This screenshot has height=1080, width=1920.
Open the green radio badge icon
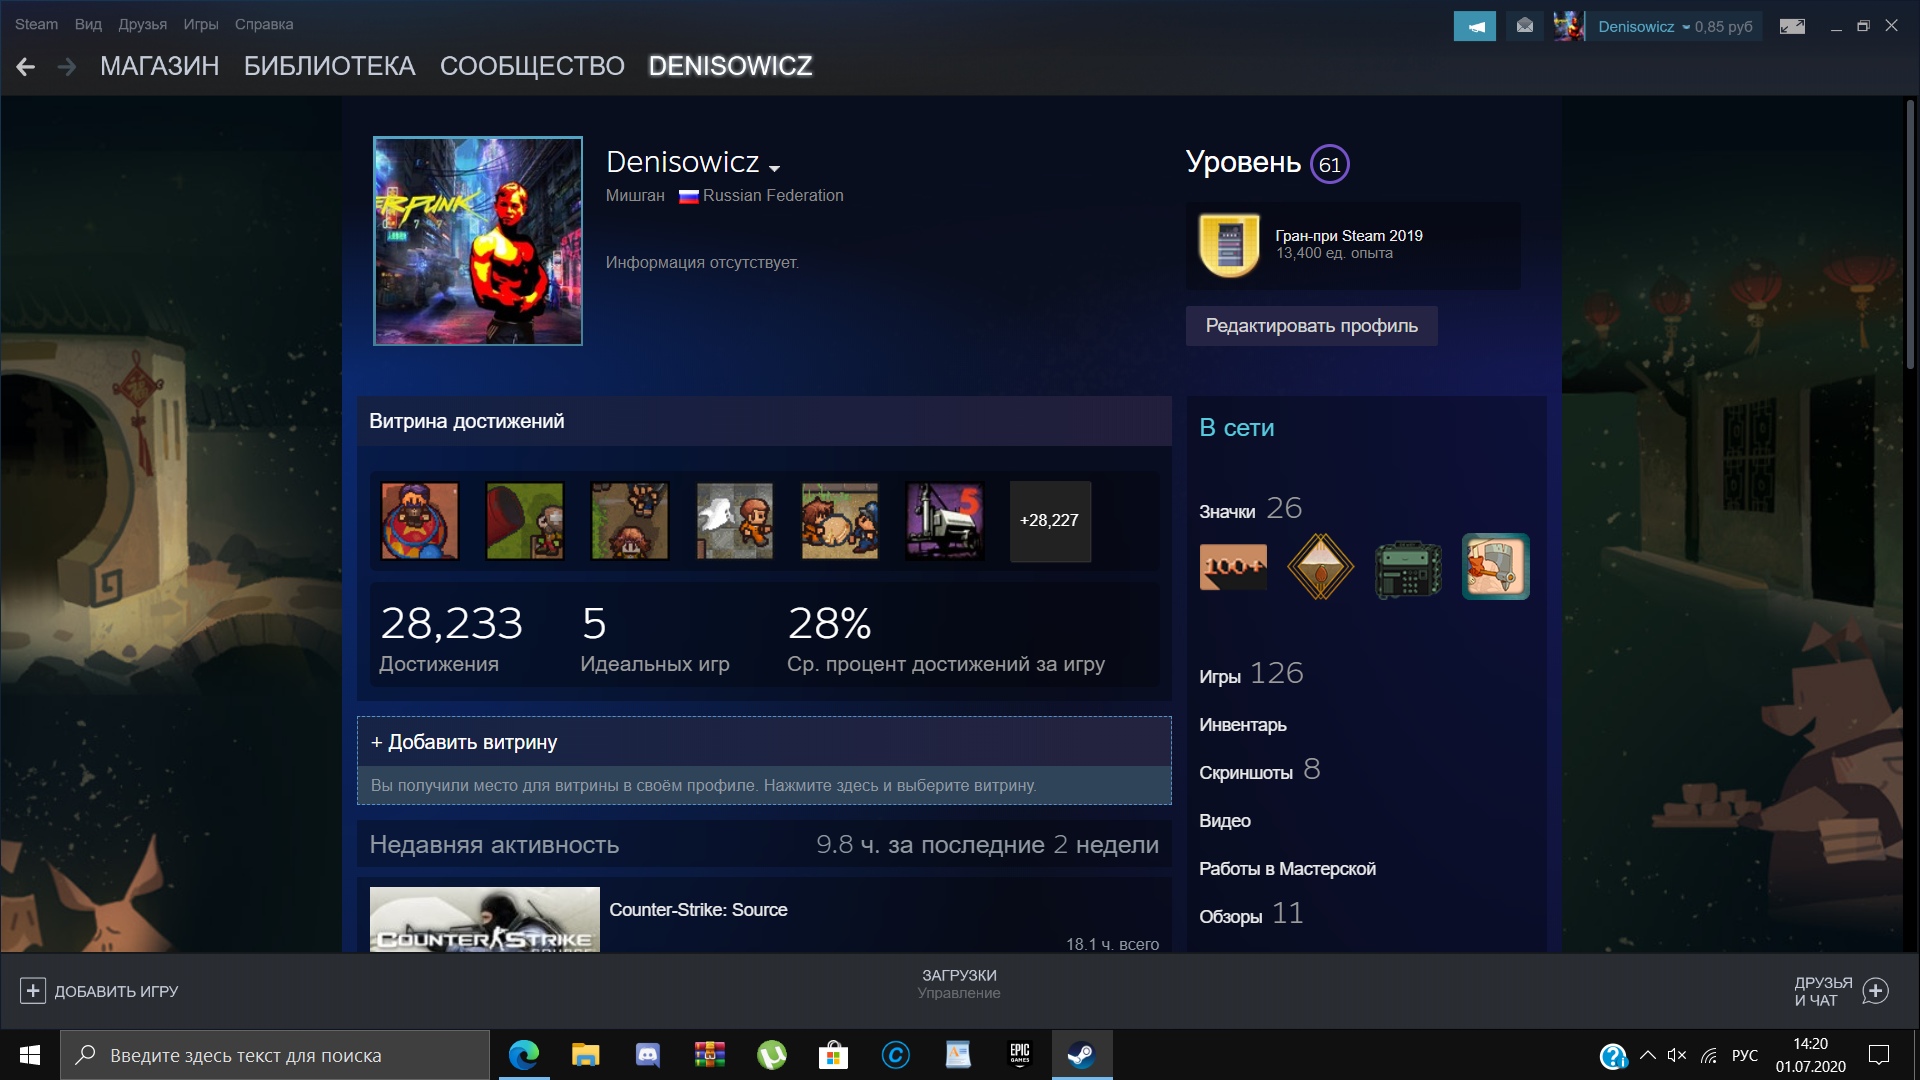click(x=1408, y=569)
